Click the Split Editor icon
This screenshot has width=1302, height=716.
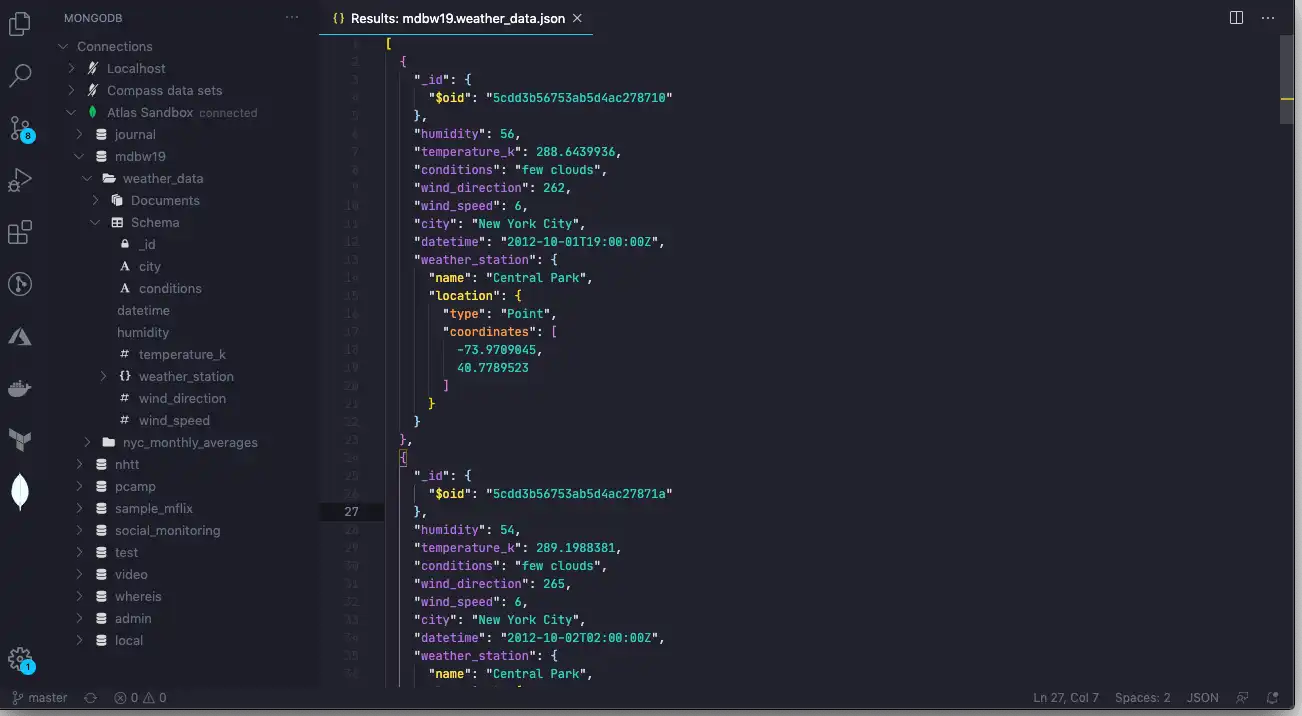(1237, 17)
